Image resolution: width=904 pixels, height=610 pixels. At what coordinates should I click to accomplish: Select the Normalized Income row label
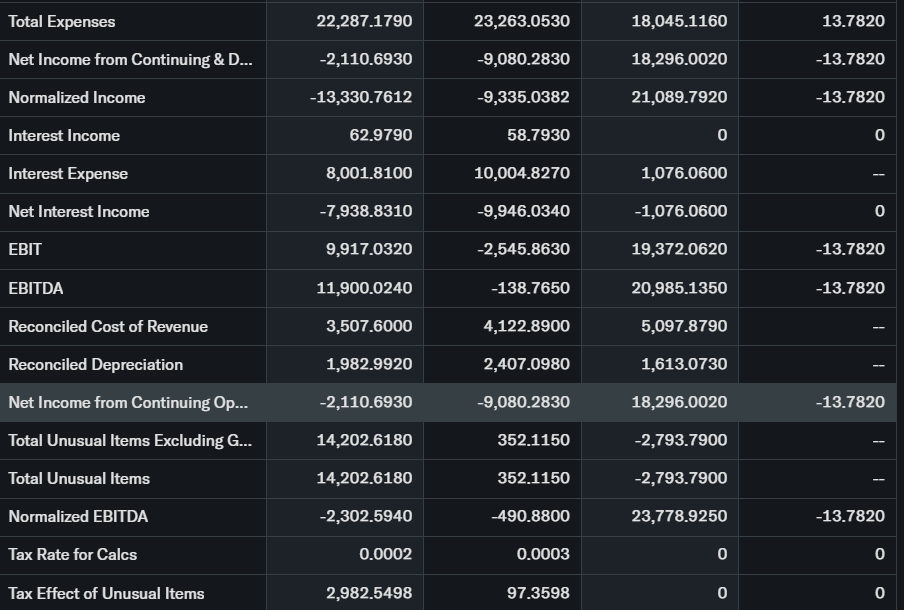(x=77, y=97)
